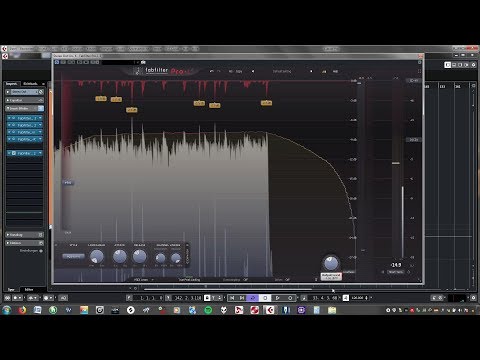Open the first insert slot's dropdown arrow
The height and width of the screenshot is (360, 480).
(x=40, y=118)
